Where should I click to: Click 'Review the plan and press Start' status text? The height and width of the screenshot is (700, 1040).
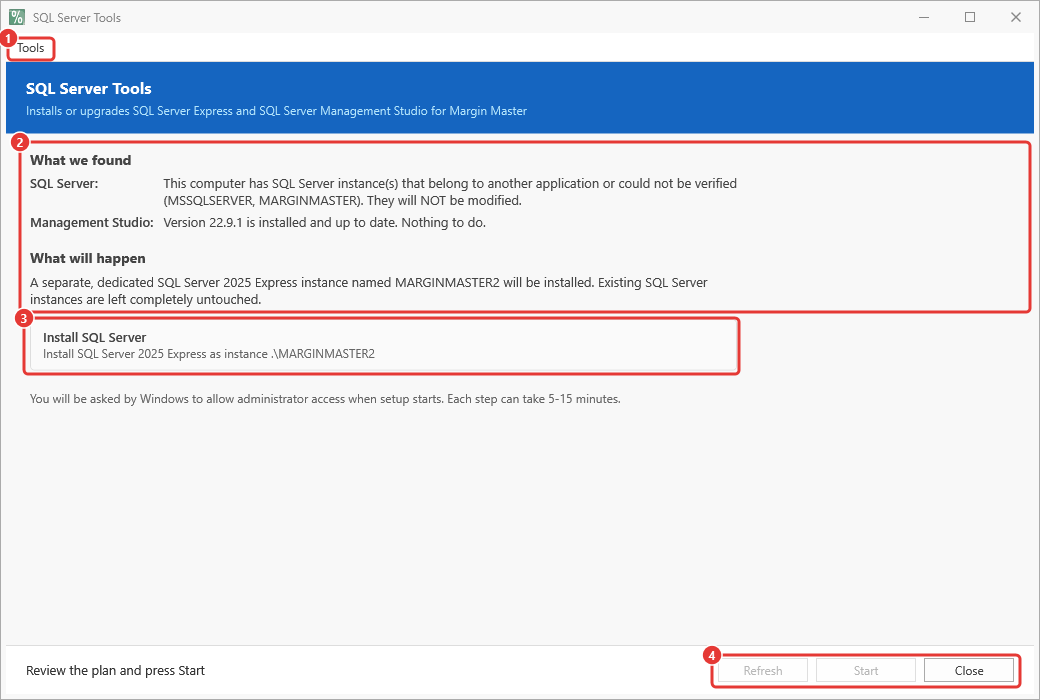(115, 670)
